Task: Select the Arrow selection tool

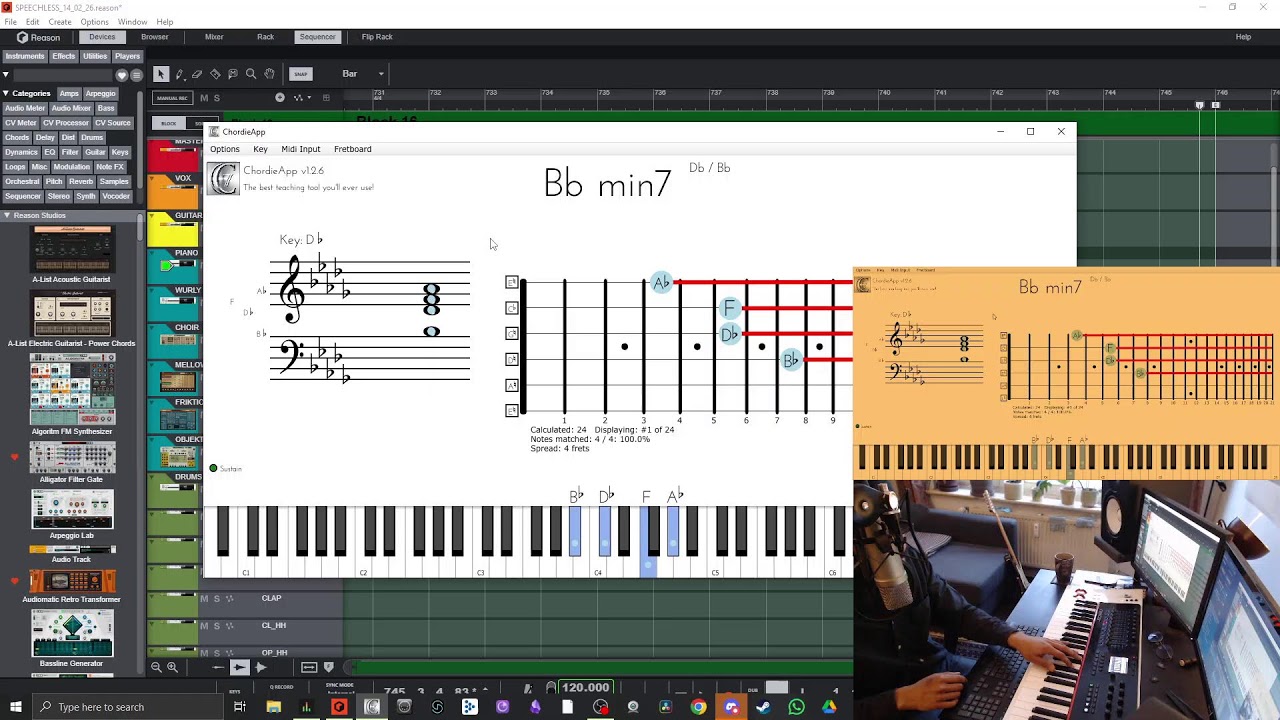Action: tap(161, 74)
